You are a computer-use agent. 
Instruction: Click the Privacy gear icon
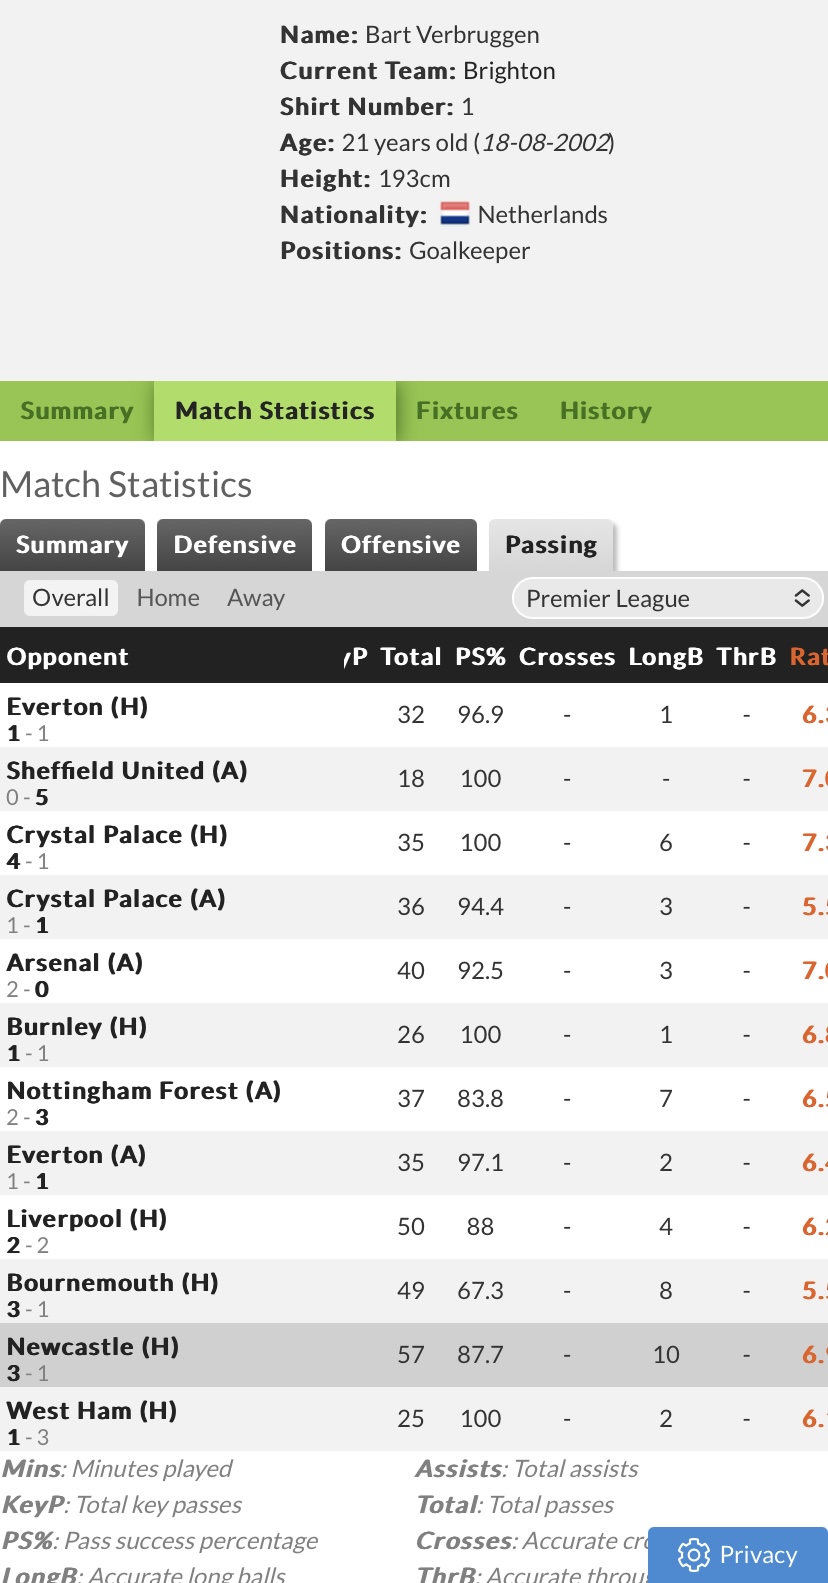(693, 1555)
